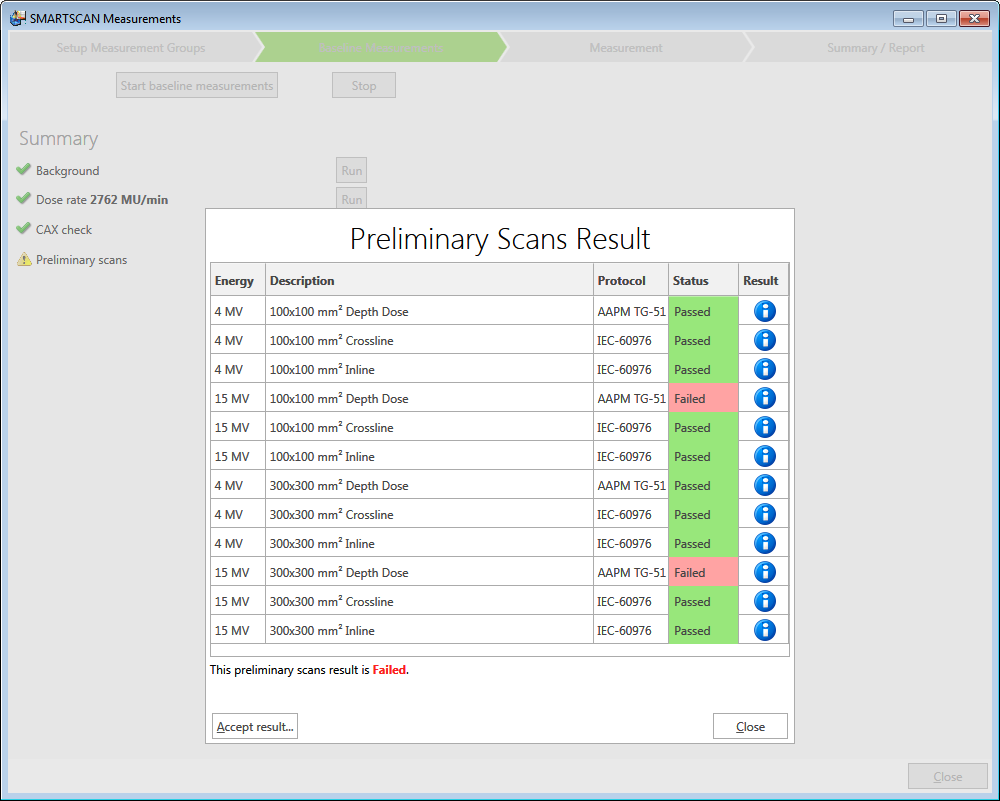Viewport: 1000px width, 801px height.
Task: Click warning icon beside Preliminary scans
Action: pos(22,259)
